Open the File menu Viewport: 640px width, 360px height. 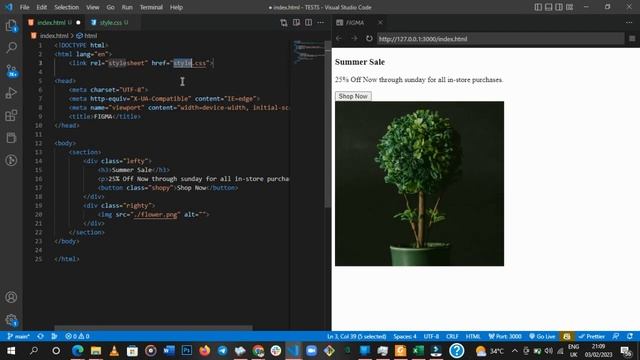pos(24,7)
